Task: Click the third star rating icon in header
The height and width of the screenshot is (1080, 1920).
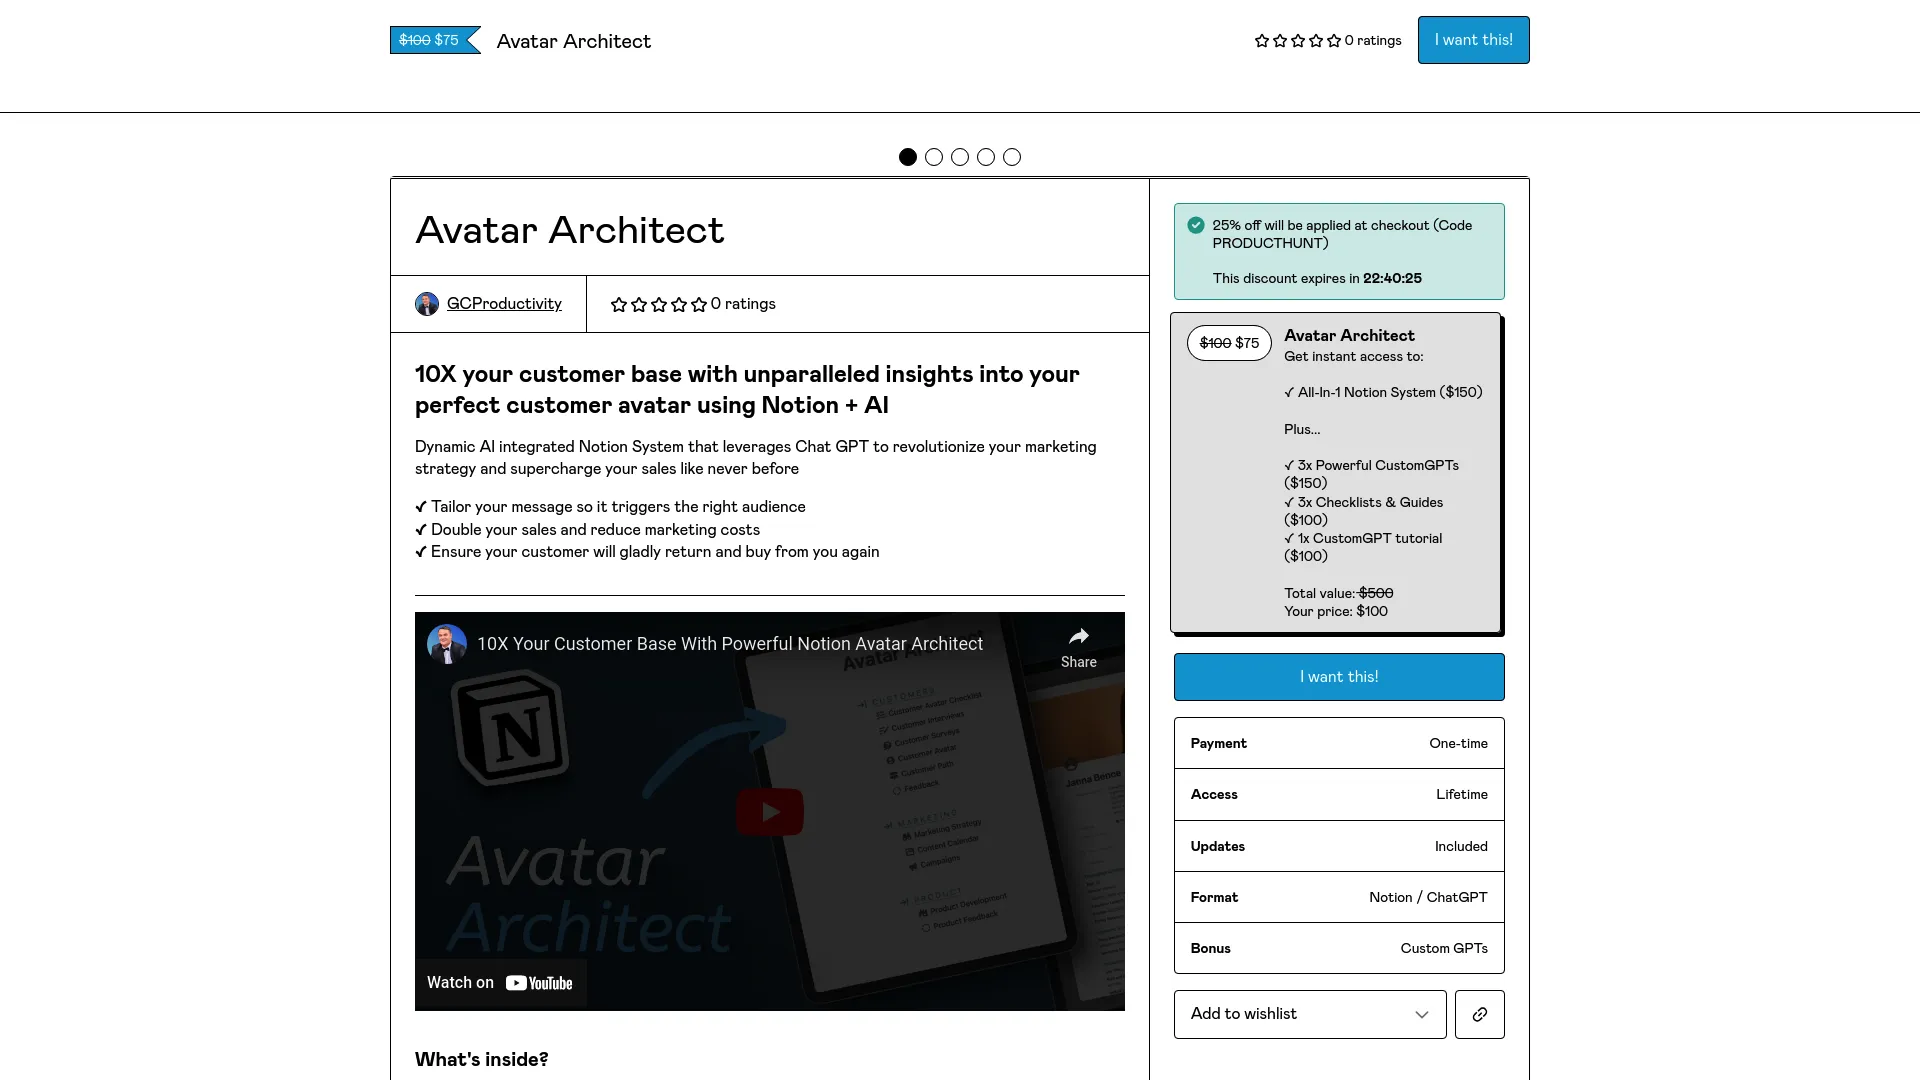Action: pos(1296,40)
